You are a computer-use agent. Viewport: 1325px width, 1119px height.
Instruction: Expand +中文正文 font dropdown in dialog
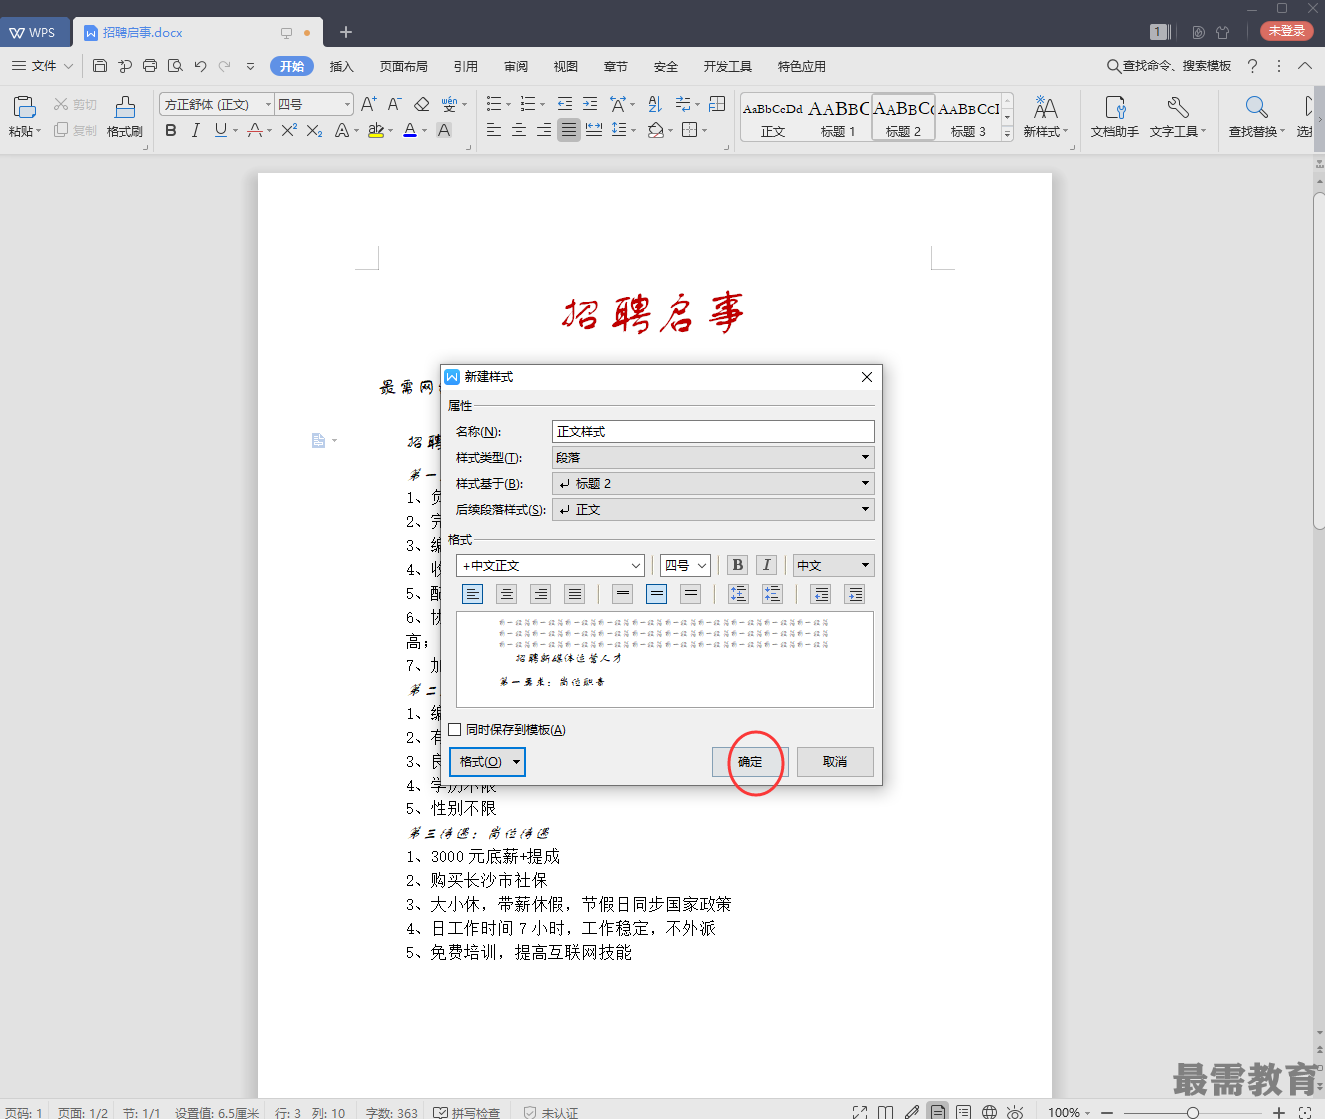click(636, 566)
